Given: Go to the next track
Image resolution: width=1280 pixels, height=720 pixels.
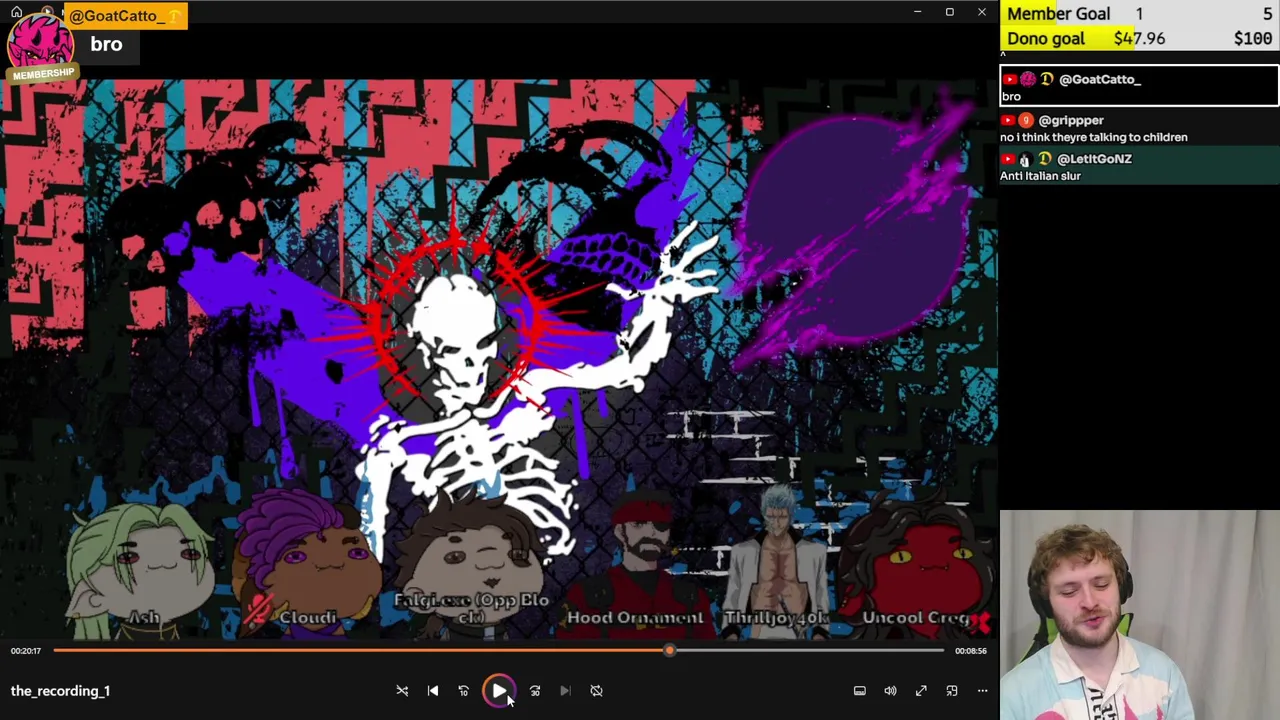Looking at the screenshot, I should point(565,691).
